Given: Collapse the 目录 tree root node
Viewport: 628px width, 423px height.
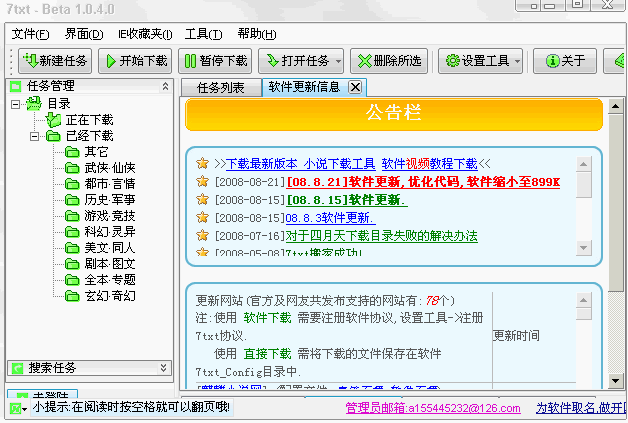Looking at the screenshot, I should (x=16, y=104).
